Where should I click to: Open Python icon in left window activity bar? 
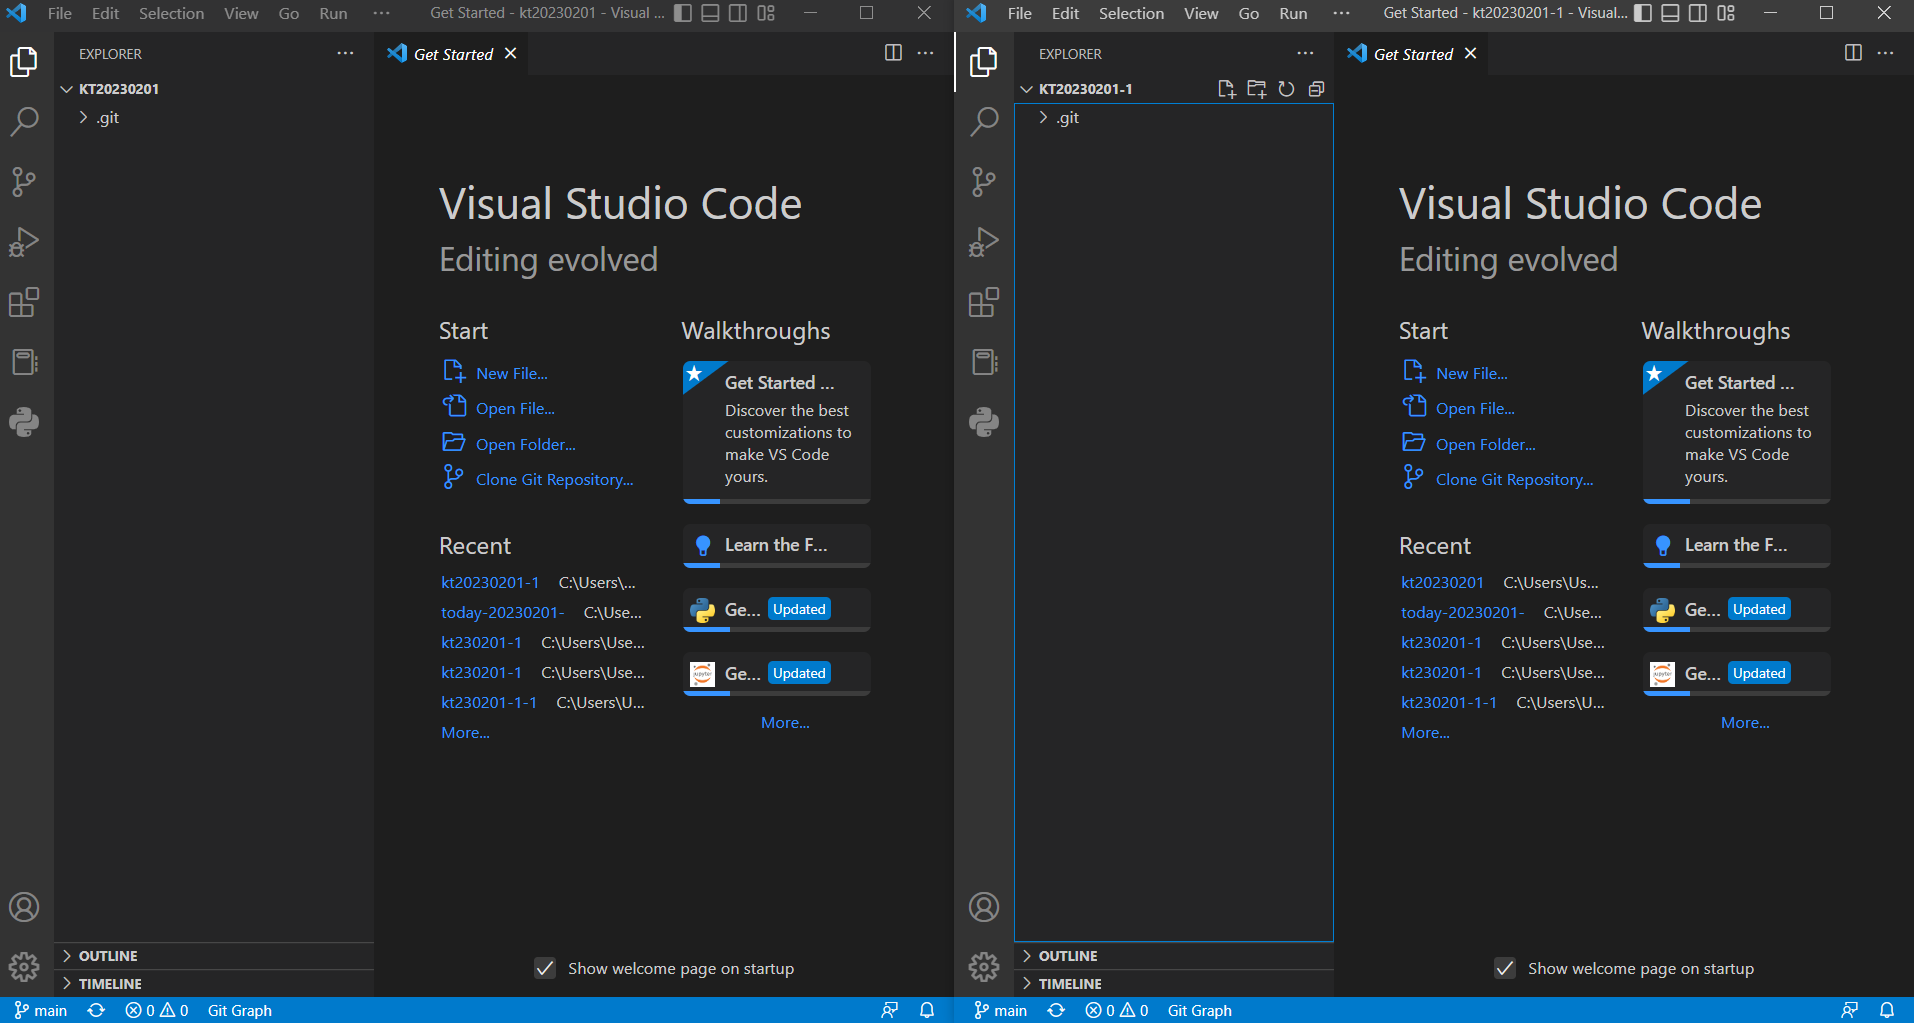(24, 422)
